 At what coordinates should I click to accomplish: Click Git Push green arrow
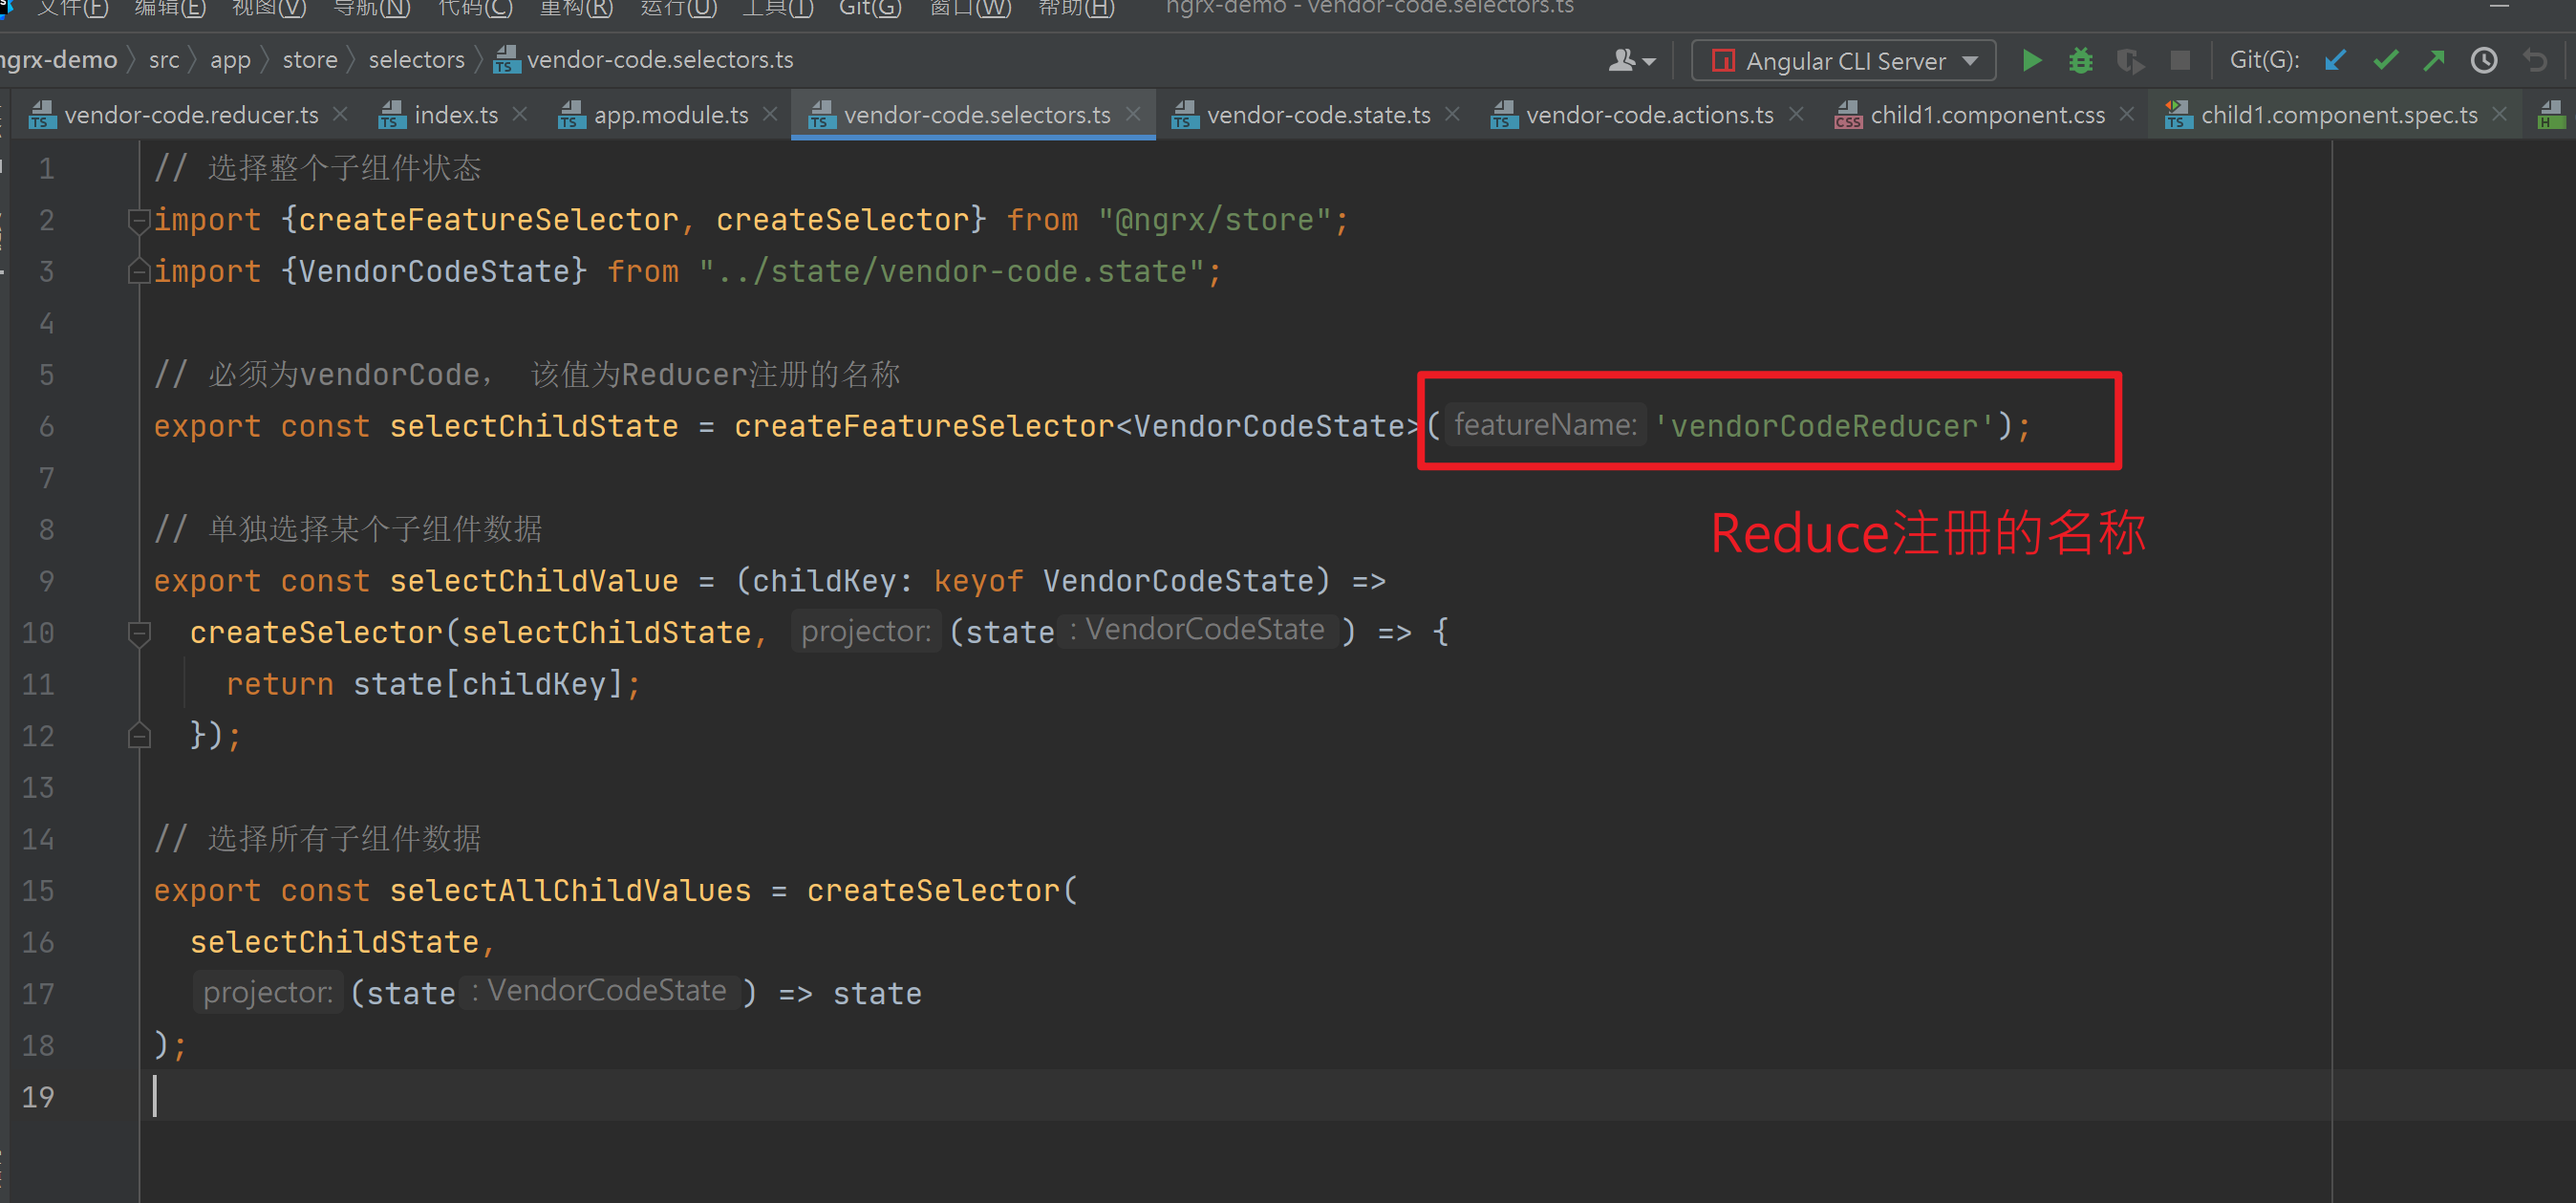2435,61
